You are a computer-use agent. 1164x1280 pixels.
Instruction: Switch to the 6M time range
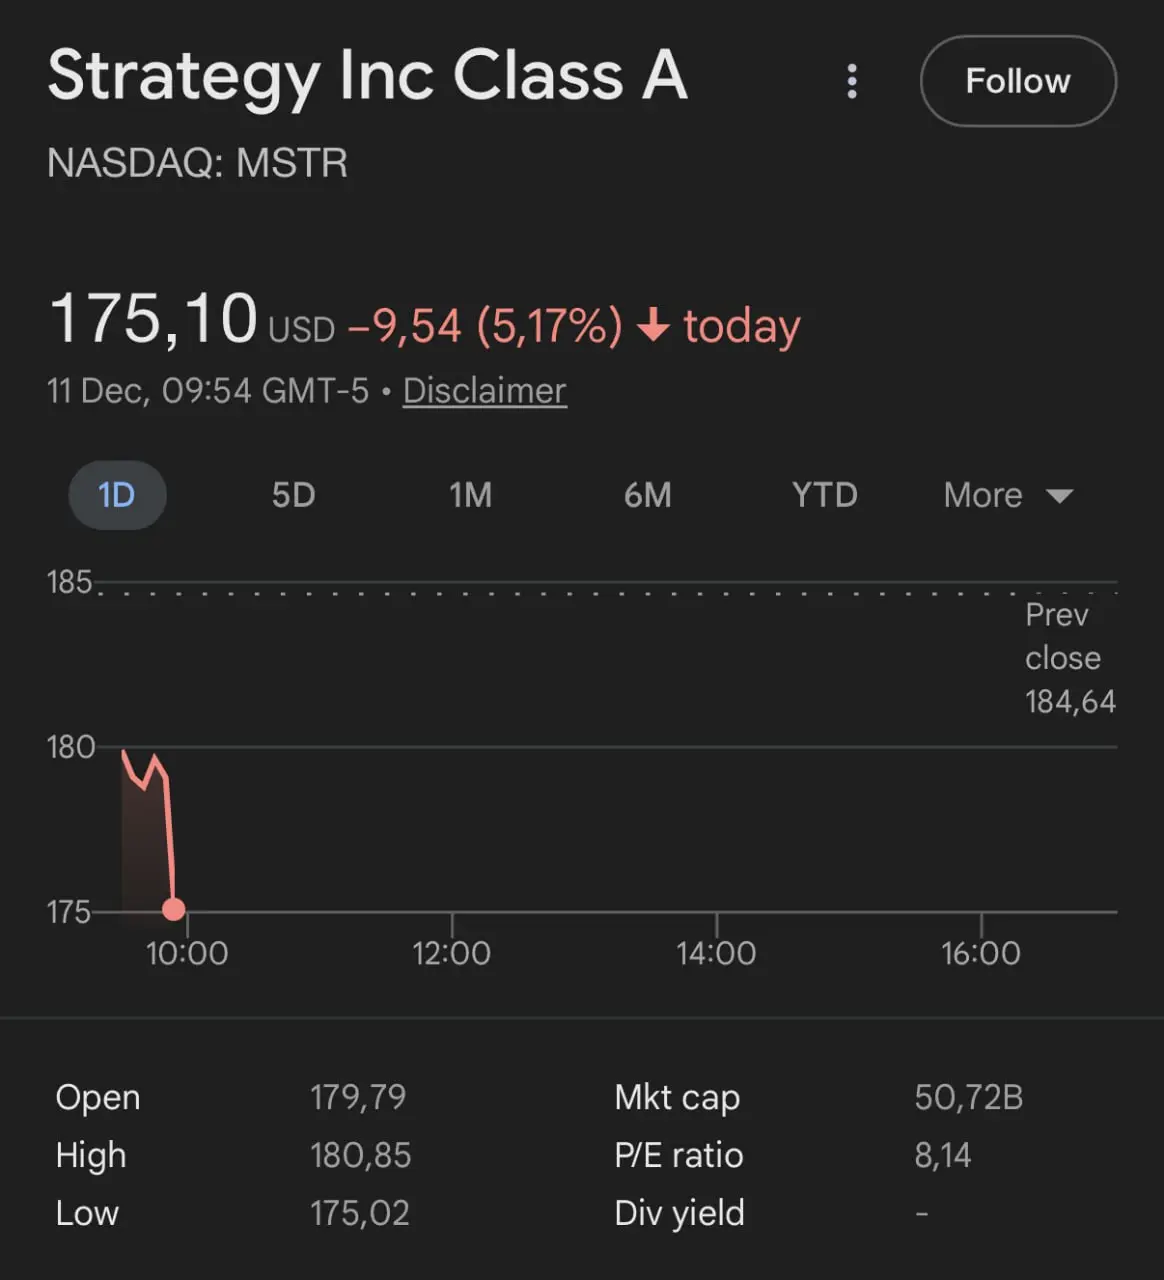tap(647, 495)
